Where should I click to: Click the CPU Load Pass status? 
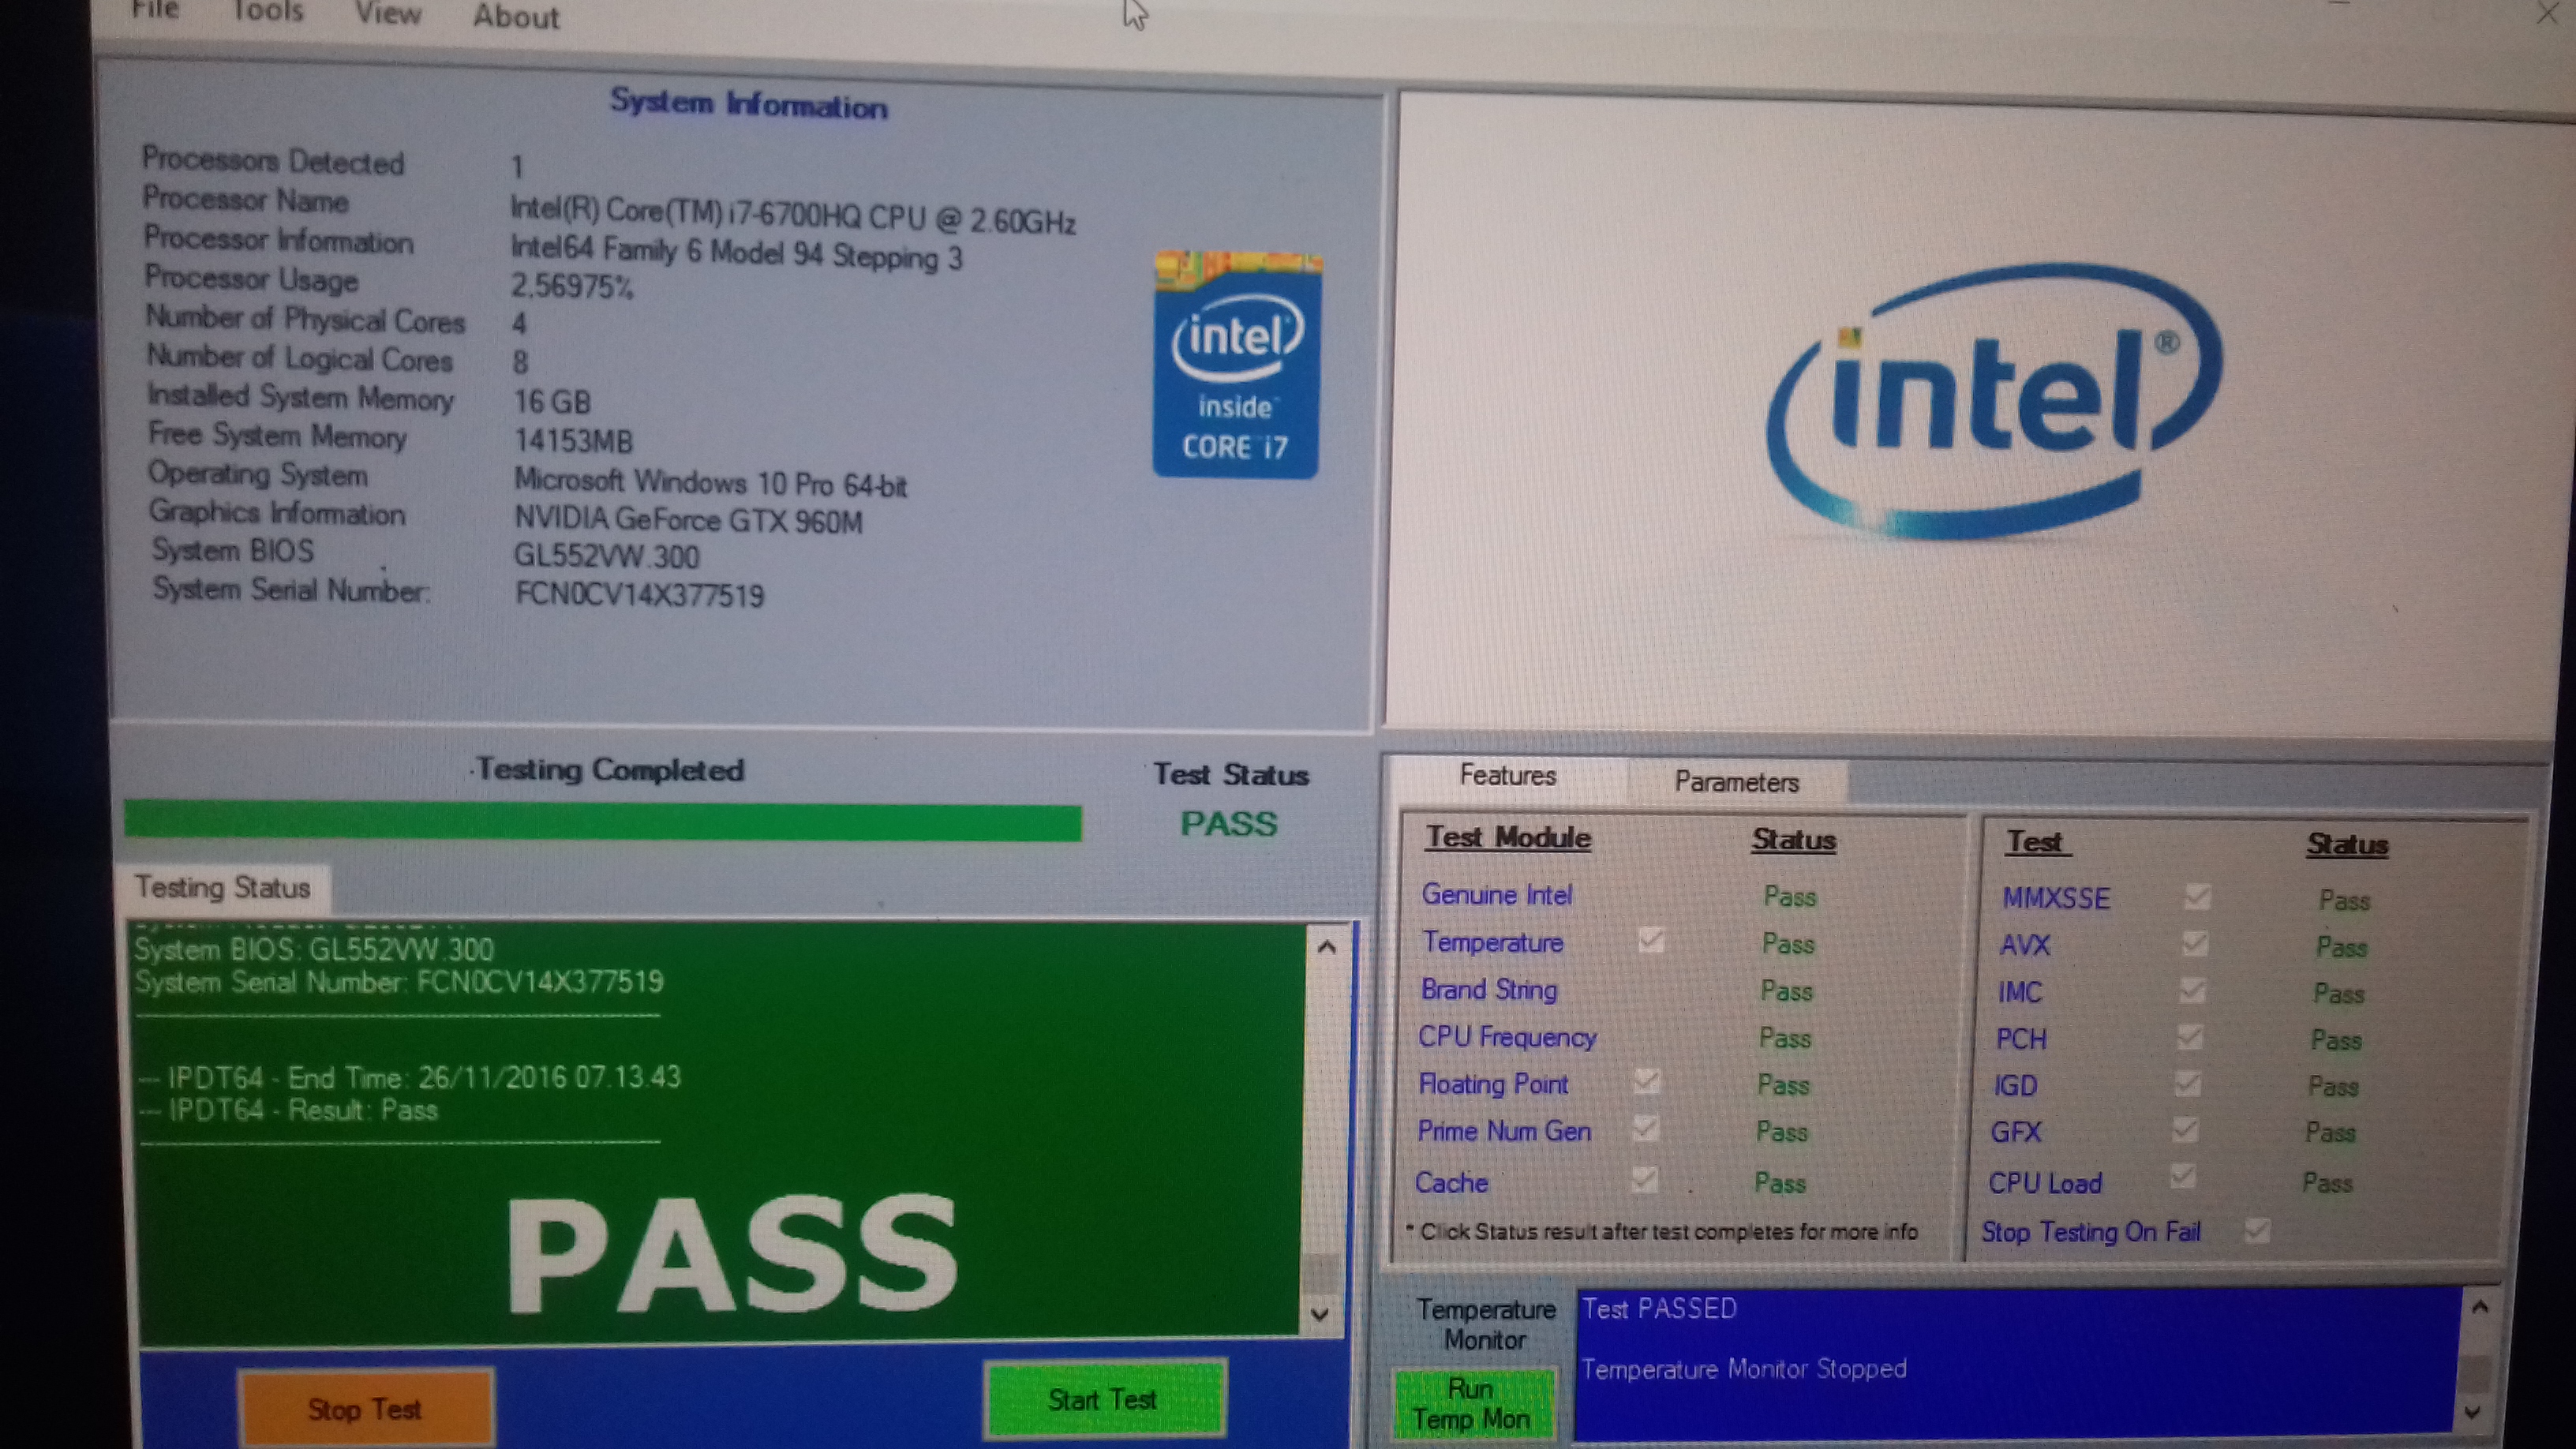pos(2327,1184)
